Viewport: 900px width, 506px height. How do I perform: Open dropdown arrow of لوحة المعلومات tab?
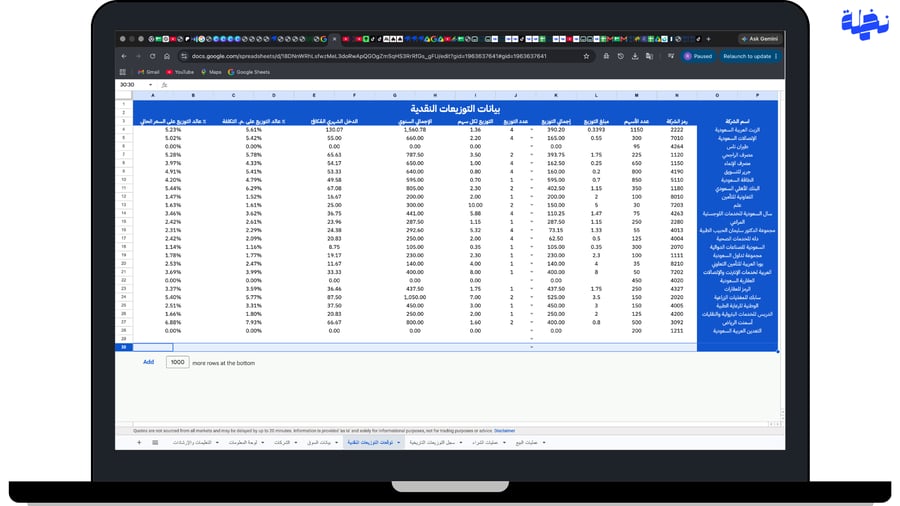coord(263,442)
